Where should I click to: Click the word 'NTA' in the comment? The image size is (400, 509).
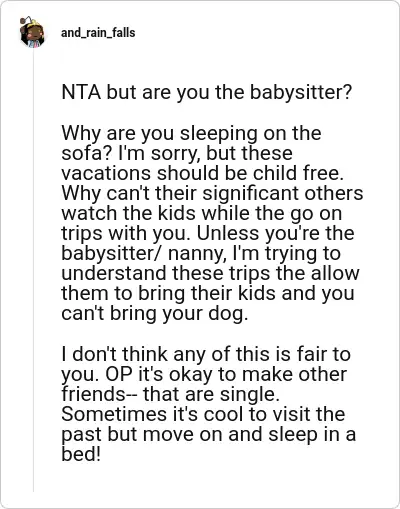coord(81,92)
